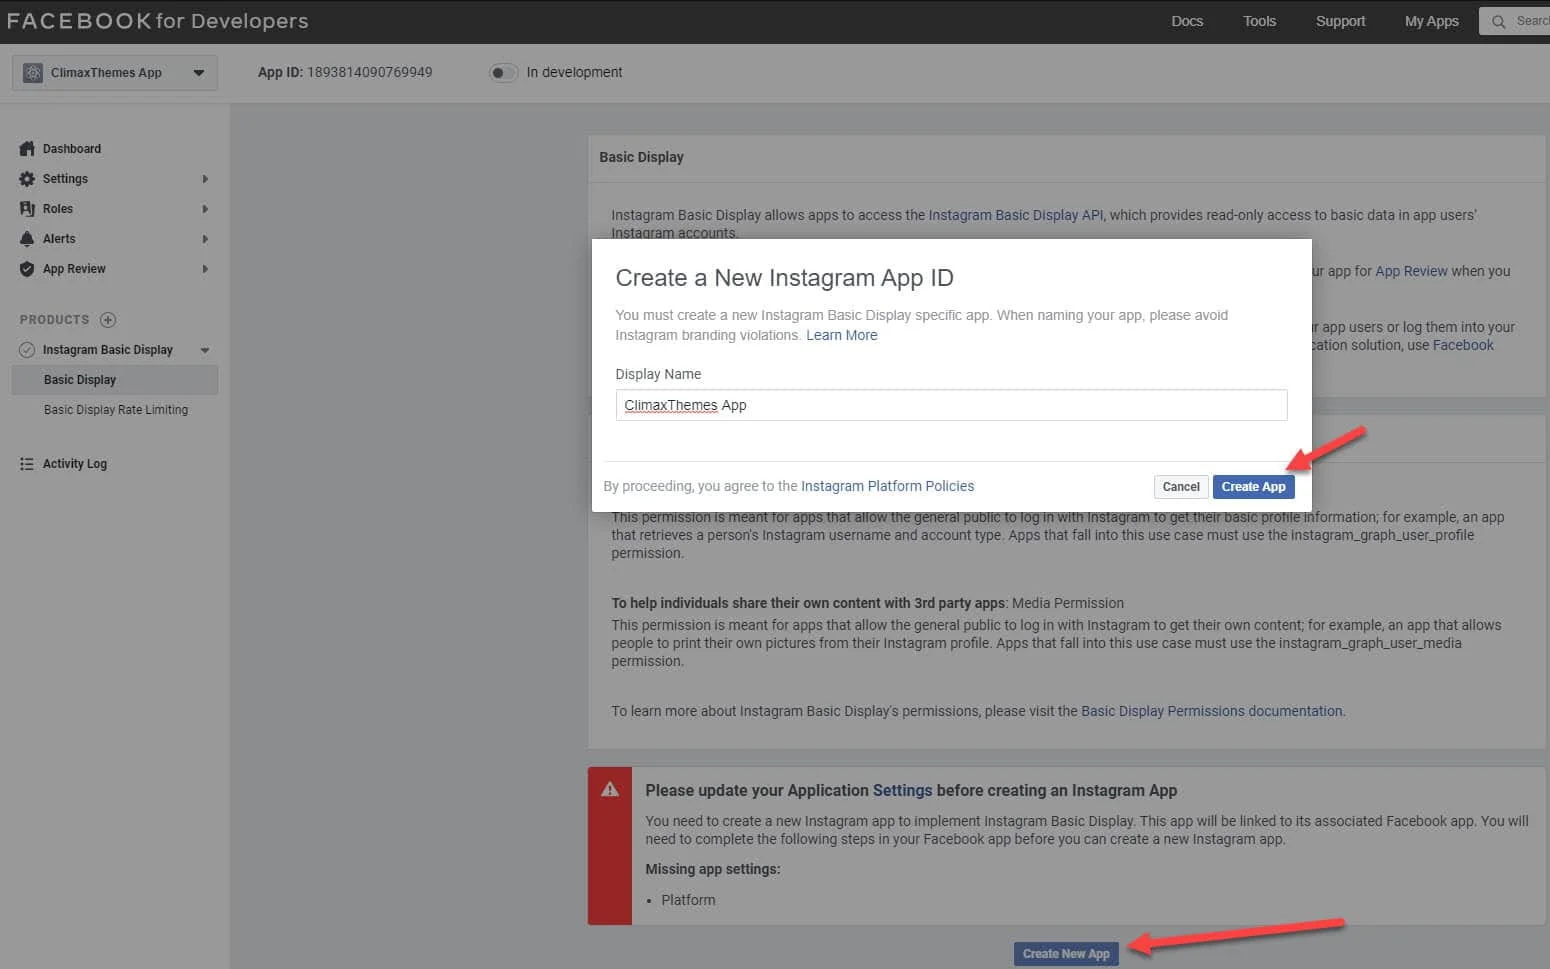The image size is (1550, 969).
Task: Click the Create App button
Action: [x=1253, y=487]
